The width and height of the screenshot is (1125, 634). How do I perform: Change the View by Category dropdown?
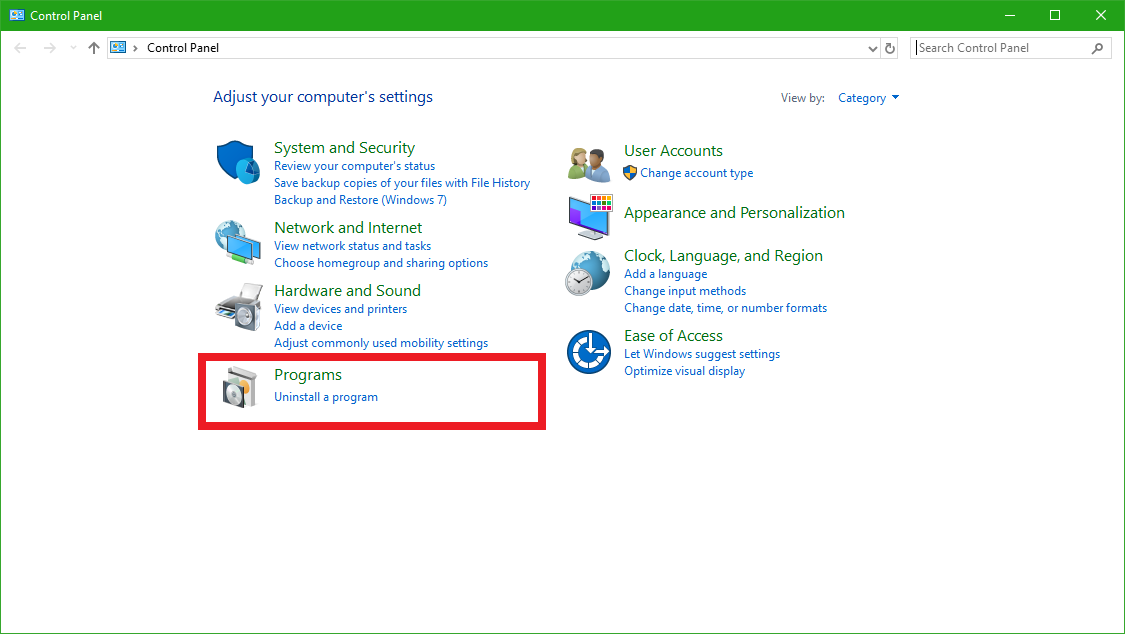(868, 97)
